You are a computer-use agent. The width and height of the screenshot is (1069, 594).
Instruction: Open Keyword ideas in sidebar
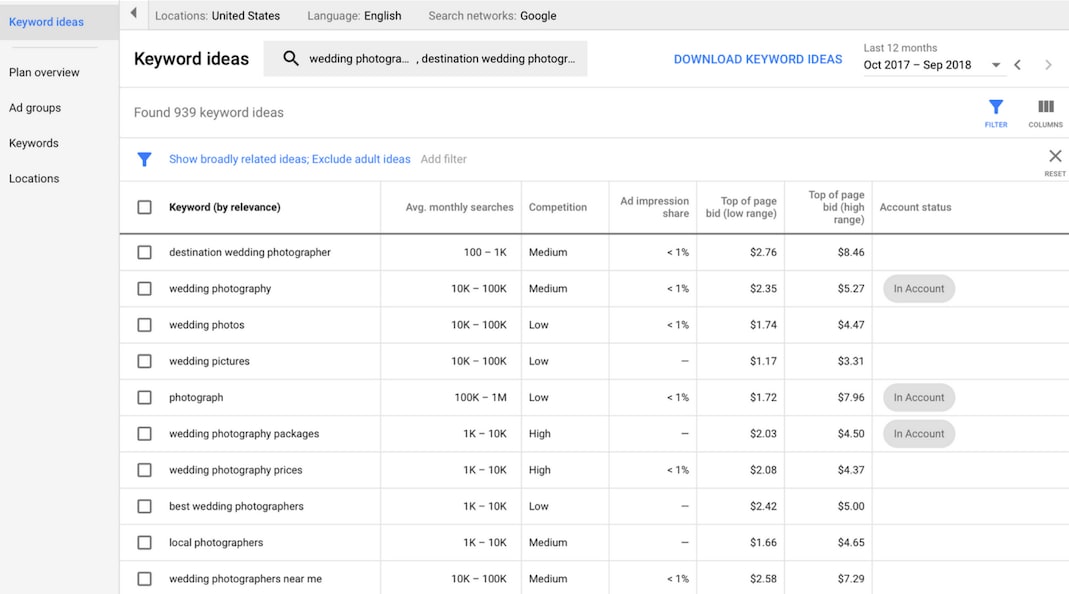pos(46,22)
